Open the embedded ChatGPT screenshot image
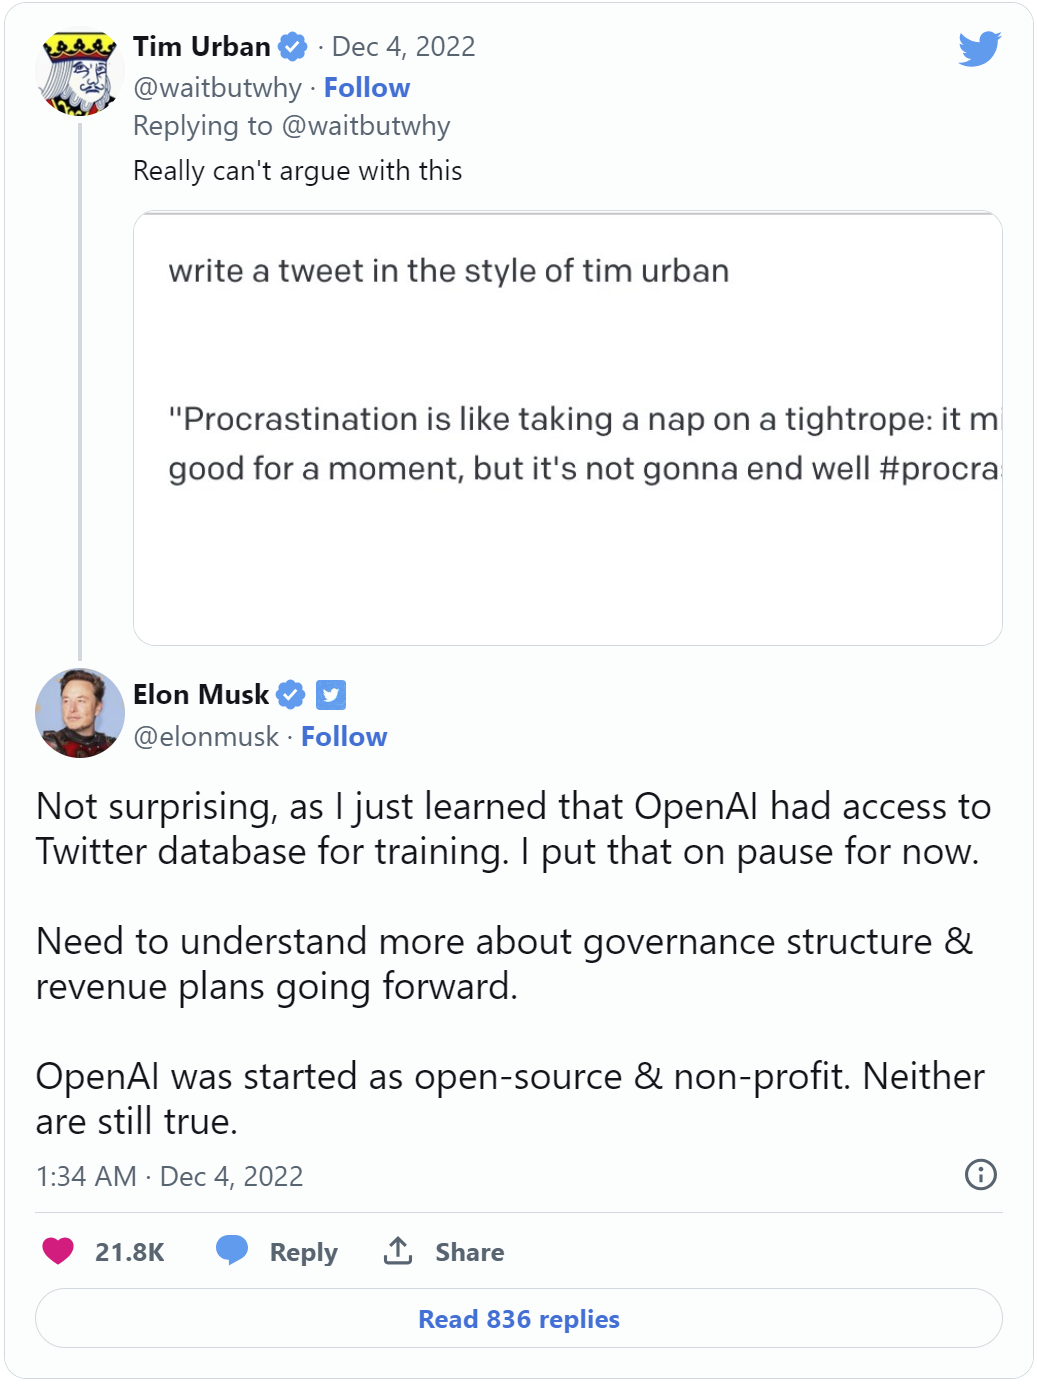 coord(567,428)
